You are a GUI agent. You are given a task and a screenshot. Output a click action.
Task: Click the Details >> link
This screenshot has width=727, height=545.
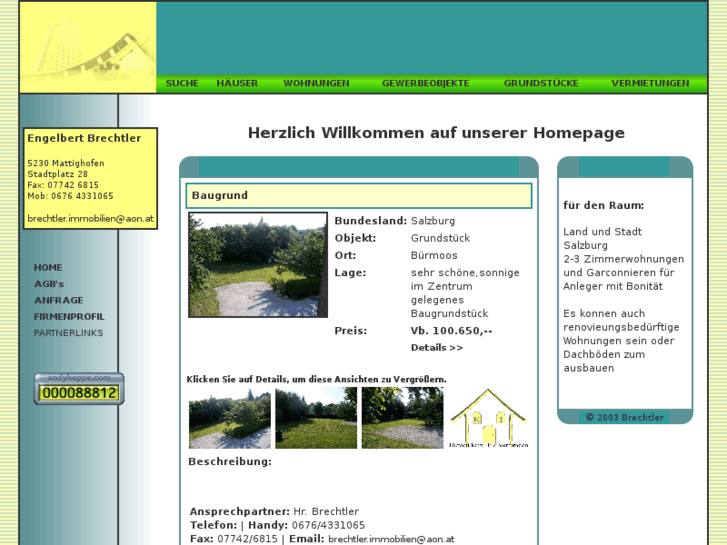437,347
